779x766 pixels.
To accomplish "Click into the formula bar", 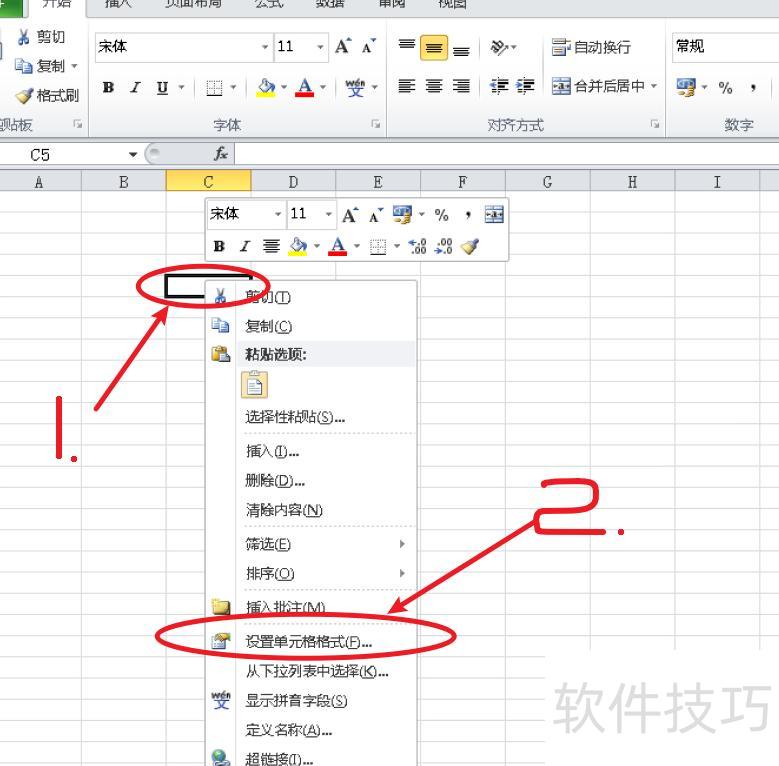I will (507, 154).
